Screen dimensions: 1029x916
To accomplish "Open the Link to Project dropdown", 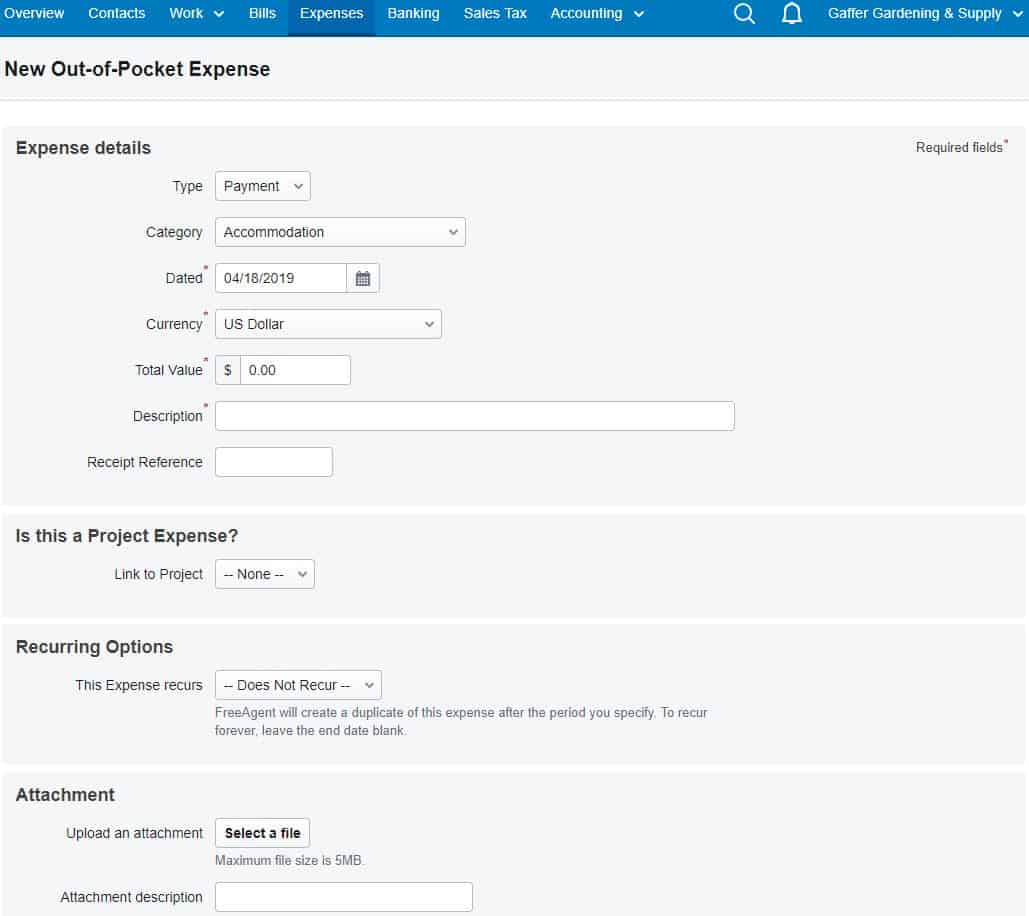I will click(x=264, y=574).
